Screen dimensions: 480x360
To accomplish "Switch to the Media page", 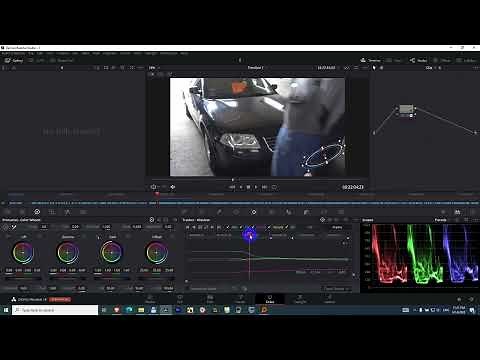I will pos(150,299).
